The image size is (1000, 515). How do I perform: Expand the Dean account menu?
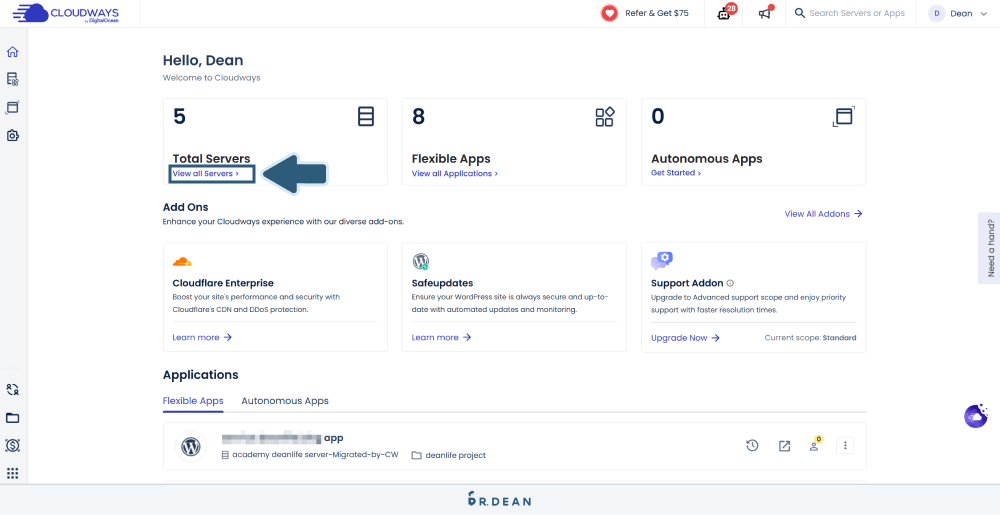point(950,13)
